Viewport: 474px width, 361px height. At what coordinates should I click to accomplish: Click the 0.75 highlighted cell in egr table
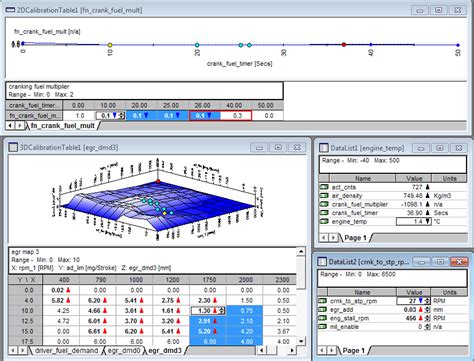245,311
